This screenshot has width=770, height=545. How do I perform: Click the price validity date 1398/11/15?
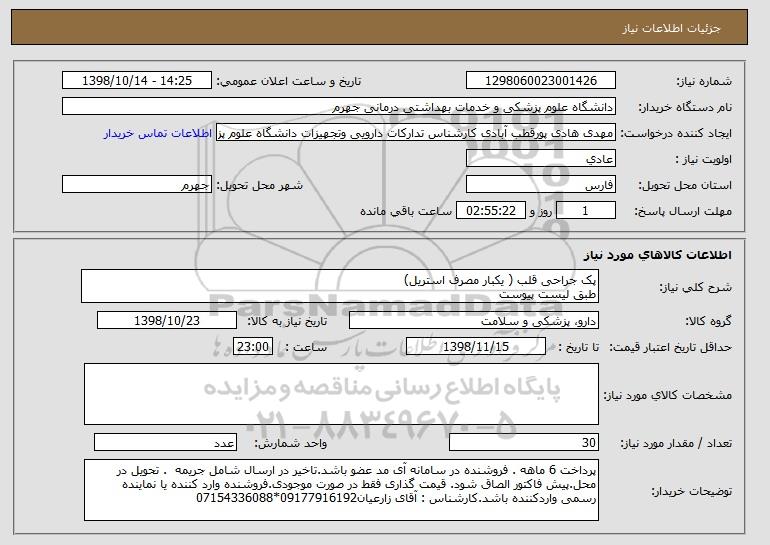(x=476, y=347)
